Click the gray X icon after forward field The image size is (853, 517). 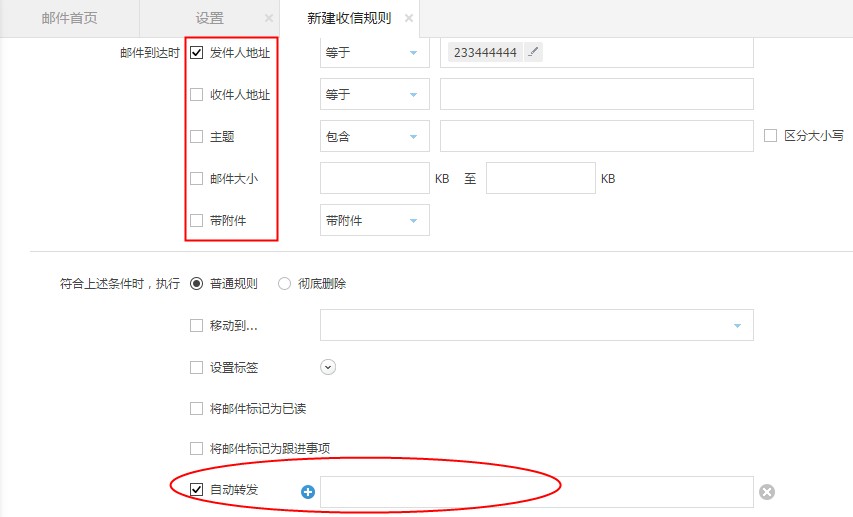pyautogui.click(x=766, y=491)
